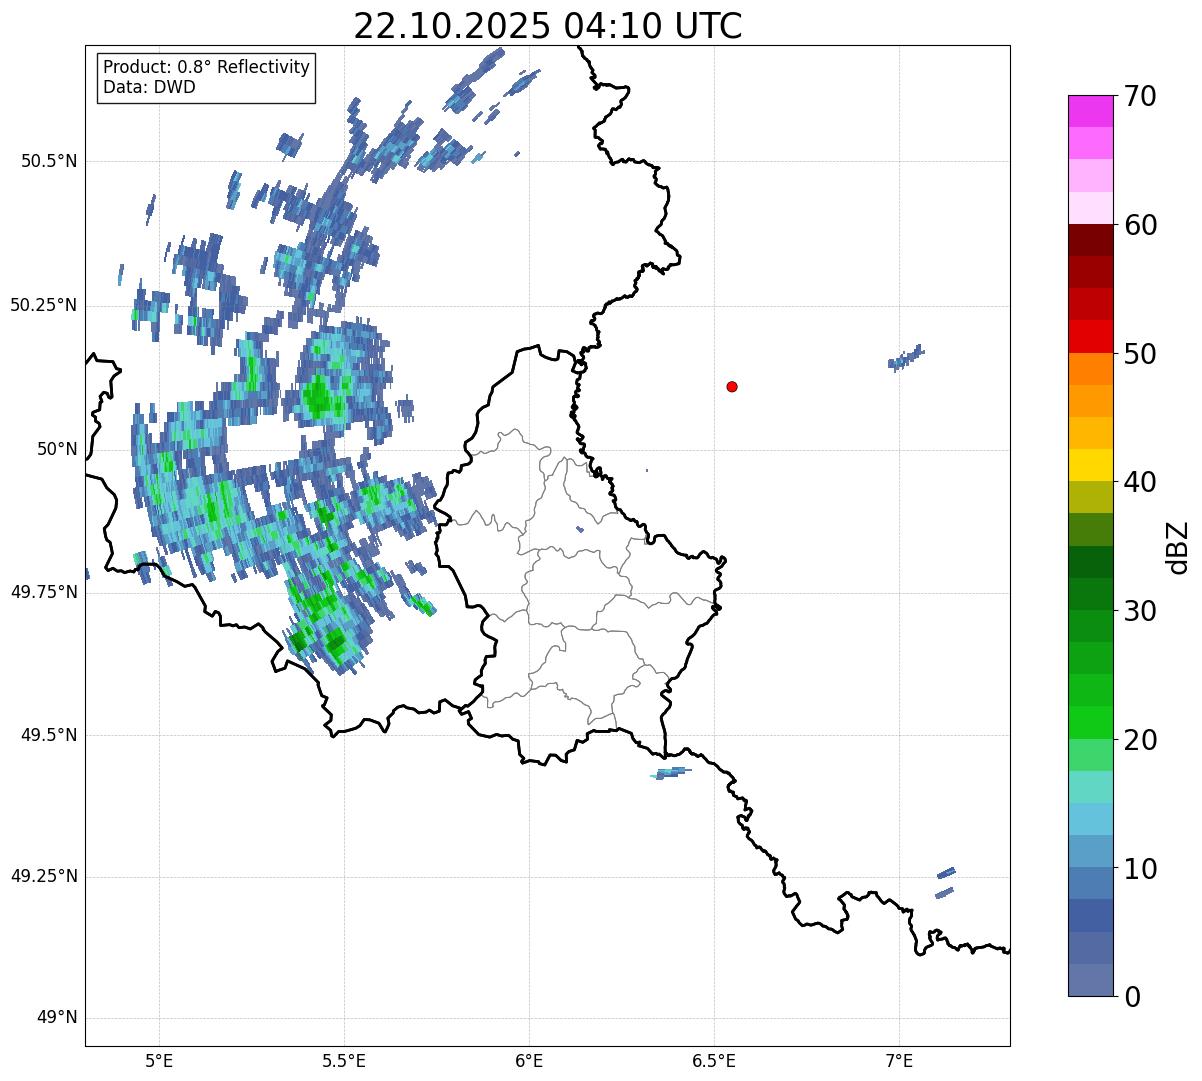Viewport: 1202px width, 1081px height.
Task: Pick the dark maroon swatch below 60
Action: [1091, 240]
